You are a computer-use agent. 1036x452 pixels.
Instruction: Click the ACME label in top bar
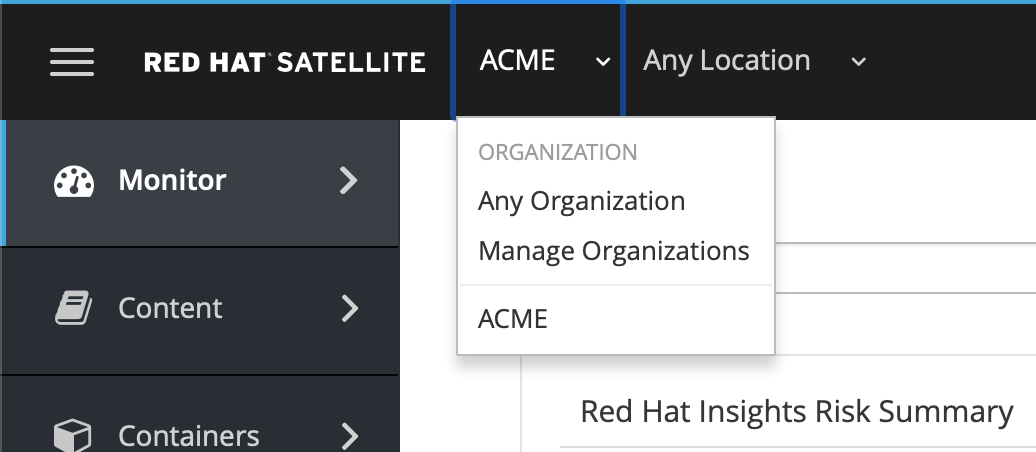(517, 61)
